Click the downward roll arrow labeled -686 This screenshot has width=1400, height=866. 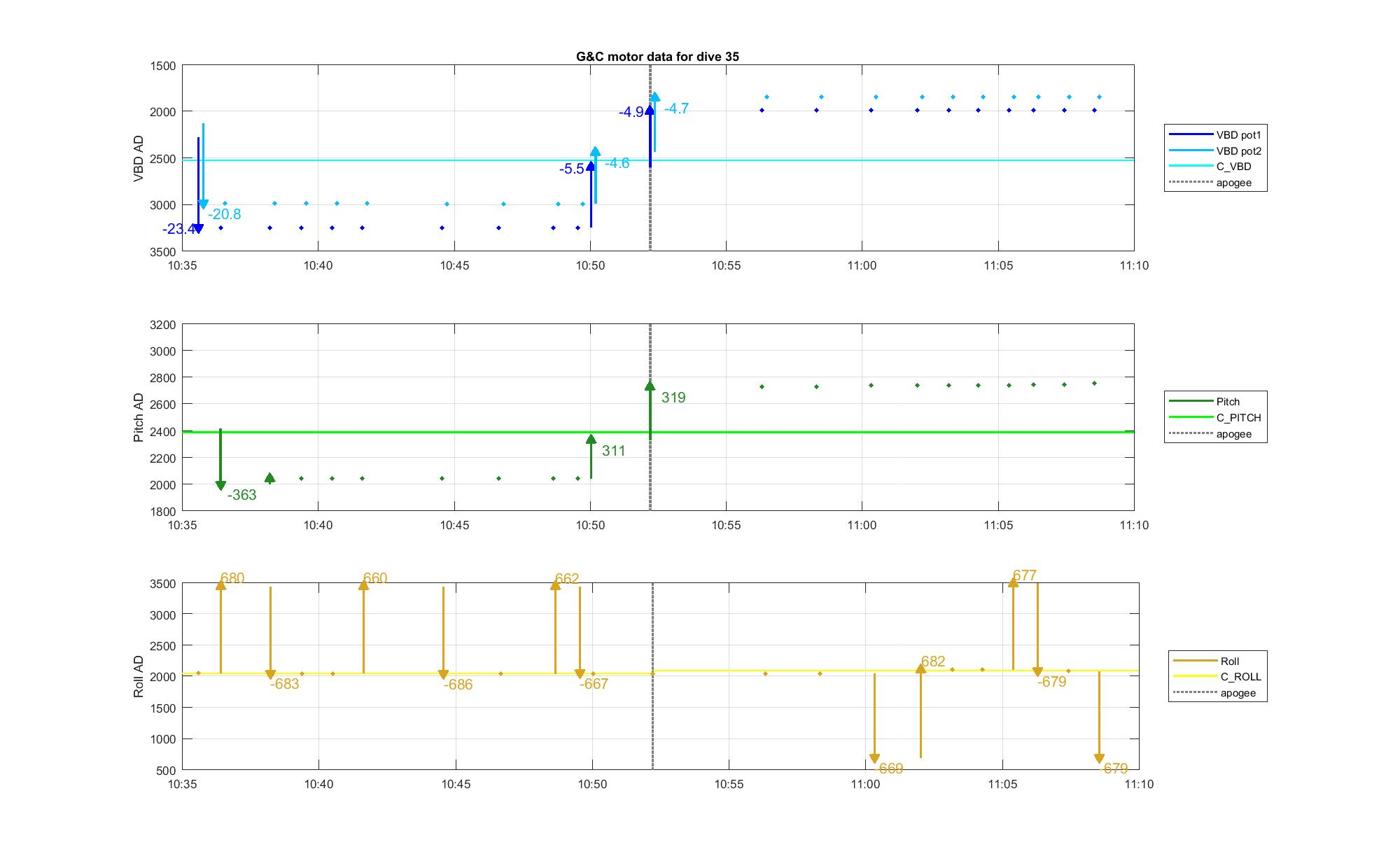coord(443,634)
